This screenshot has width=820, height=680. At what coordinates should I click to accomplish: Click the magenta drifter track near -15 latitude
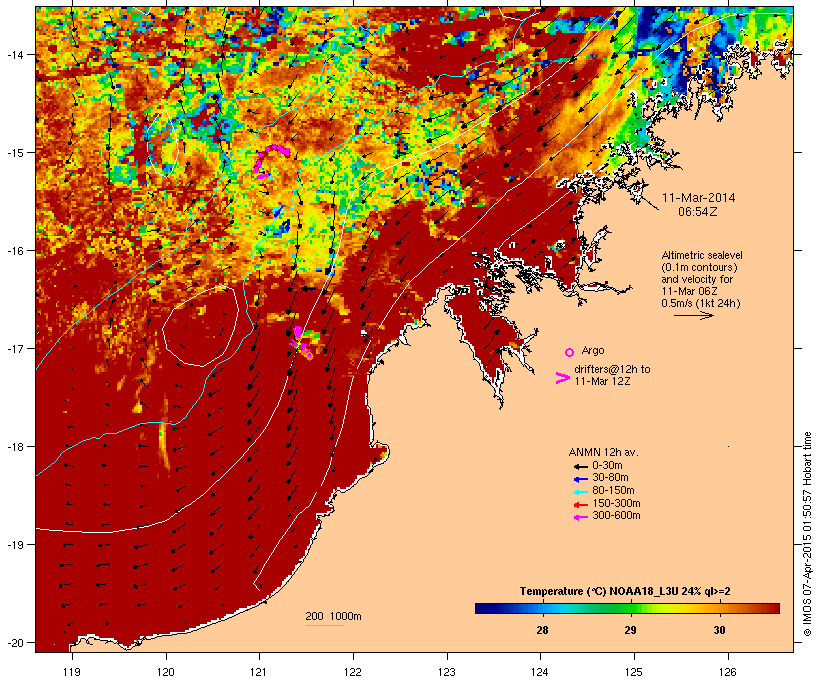click(270, 161)
